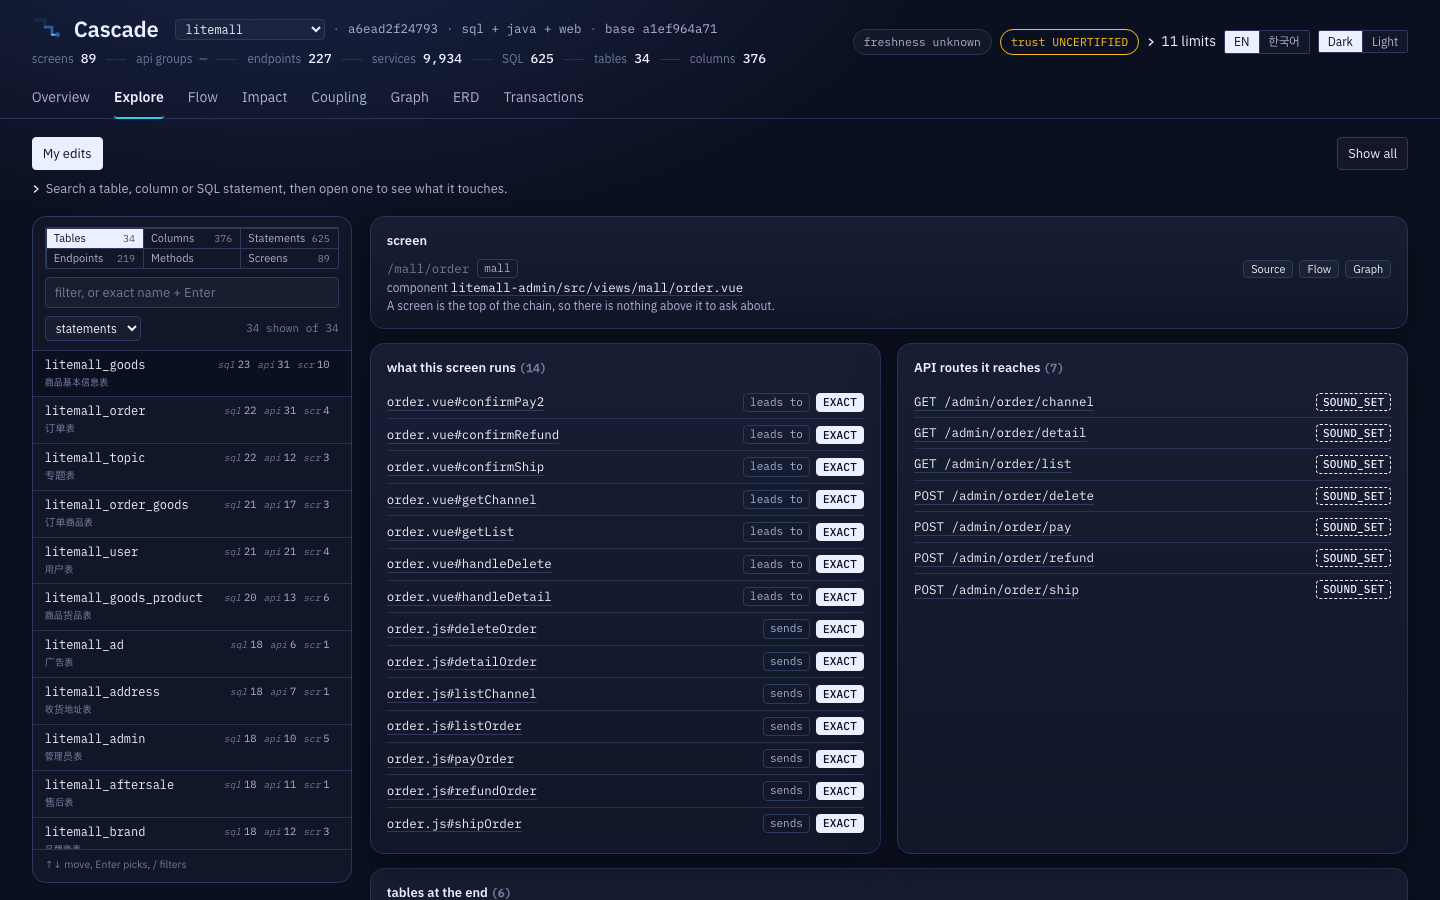Select the Methods filter segment
The image size is (1440, 900).
pyautogui.click(x=192, y=258)
